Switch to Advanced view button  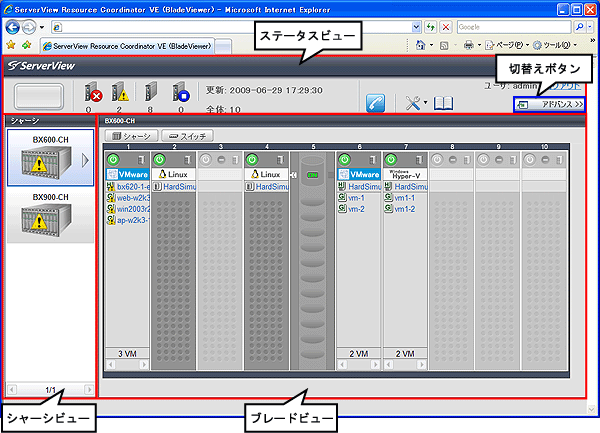(549, 104)
